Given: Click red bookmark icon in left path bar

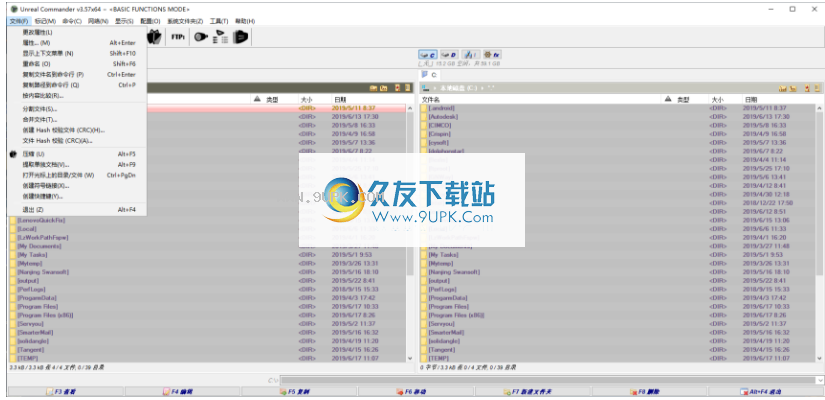Looking at the screenshot, I should point(398,88).
